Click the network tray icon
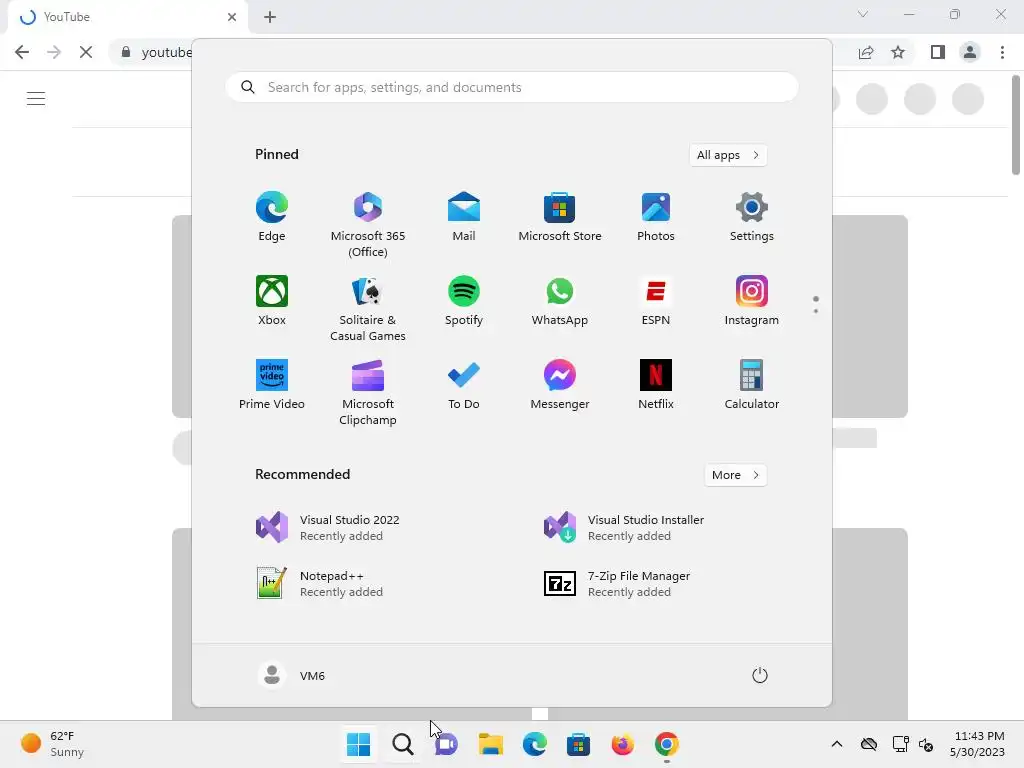 [901, 744]
